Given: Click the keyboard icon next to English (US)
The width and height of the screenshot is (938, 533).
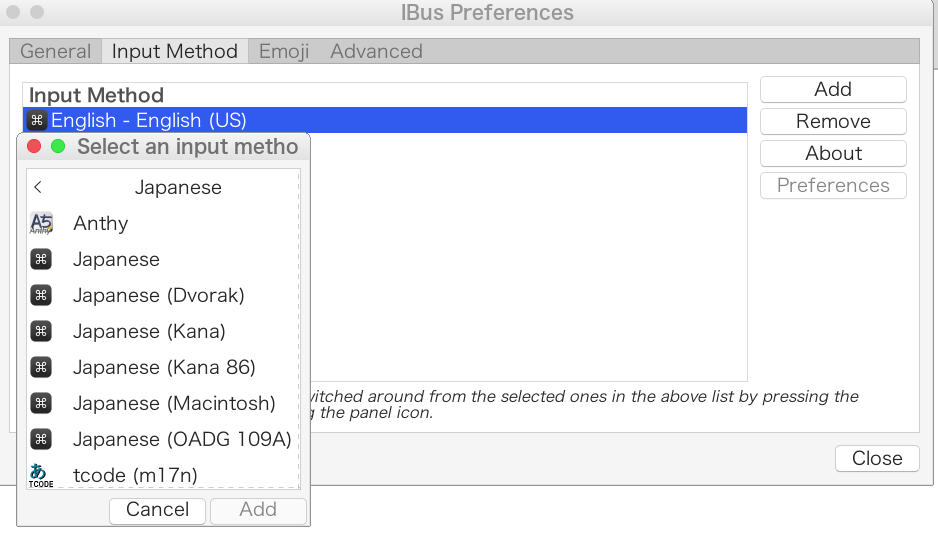Looking at the screenshot, I should point(37,120).
